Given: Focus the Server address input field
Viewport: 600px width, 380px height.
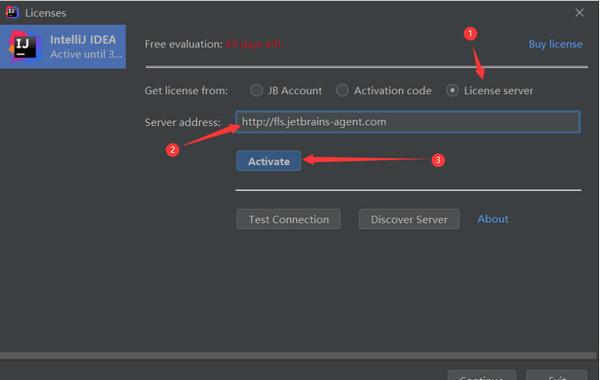Looking at the screenshot, I should 408,122.
